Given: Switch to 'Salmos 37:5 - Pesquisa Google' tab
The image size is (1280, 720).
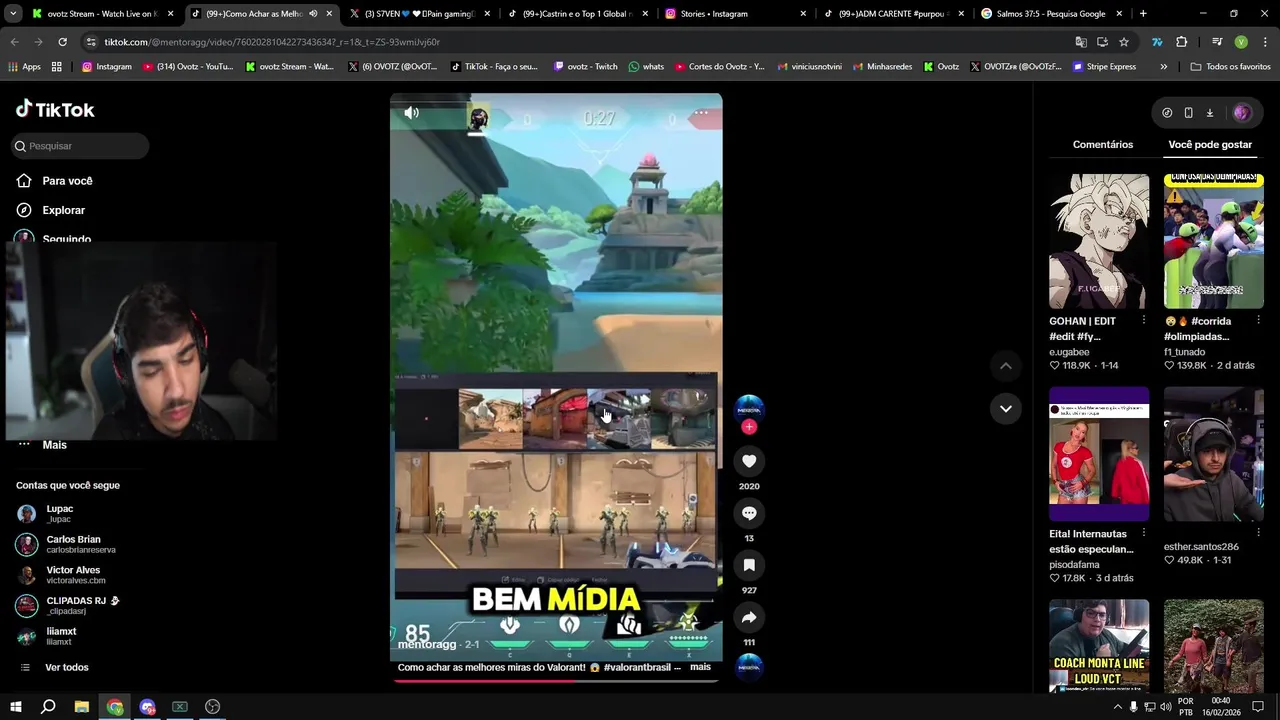Looking at the screenshot, I should [x=1052, y=14].
